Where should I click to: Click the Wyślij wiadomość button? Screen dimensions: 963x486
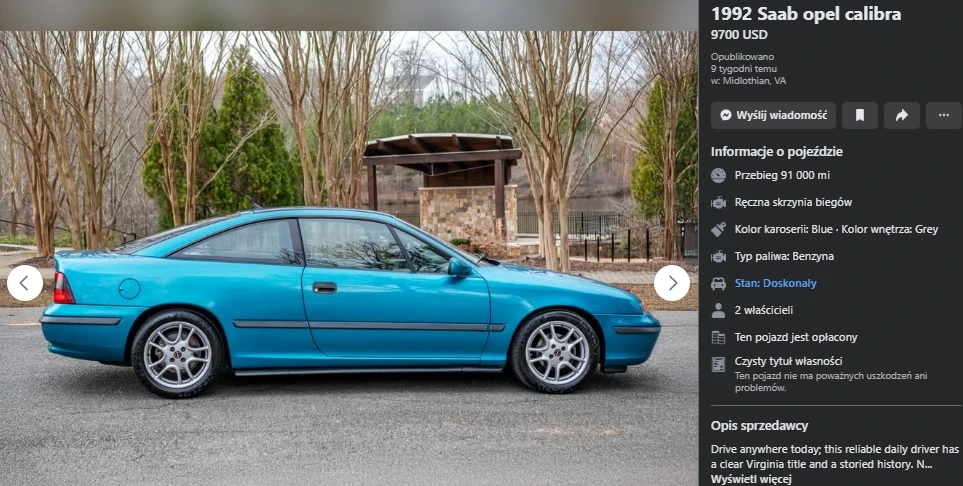(773, 116)
